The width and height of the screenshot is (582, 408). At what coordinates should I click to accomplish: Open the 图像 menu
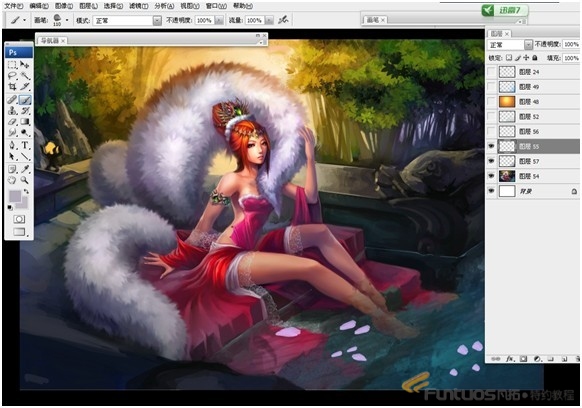point(64,6)
